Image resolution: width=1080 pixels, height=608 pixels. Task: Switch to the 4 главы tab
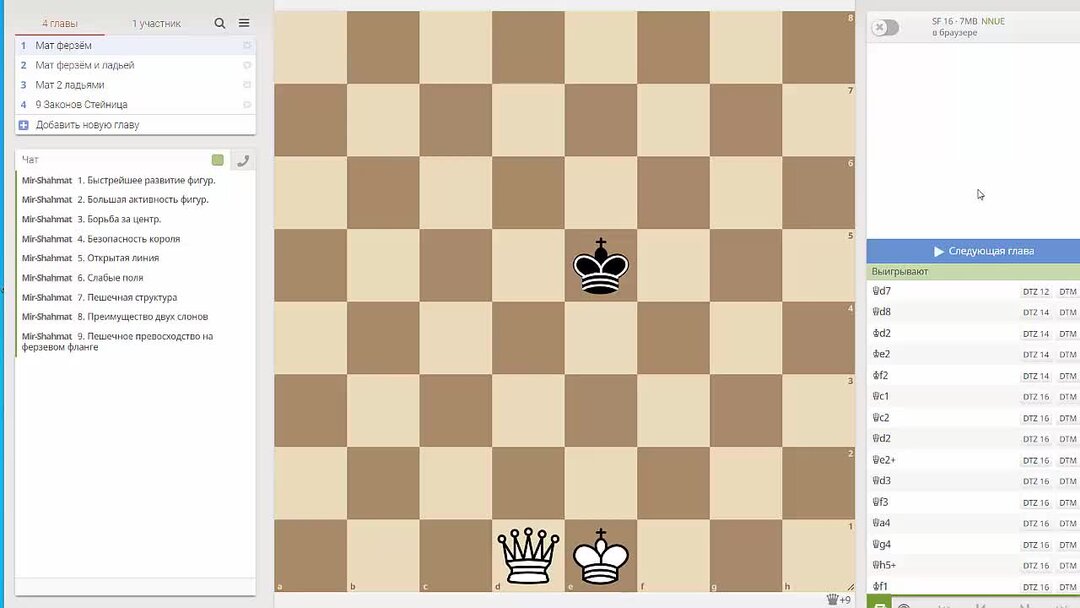click(60, 23)
